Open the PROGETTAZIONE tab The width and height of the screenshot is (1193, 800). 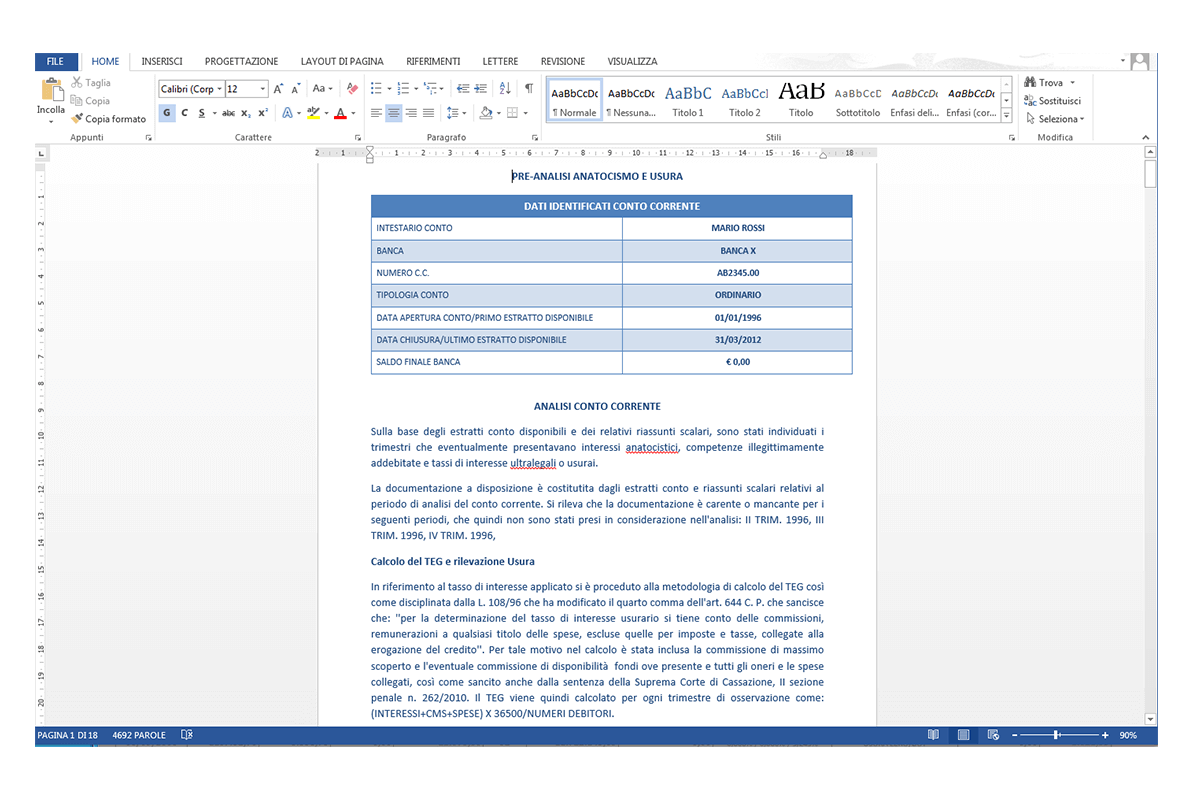coord(241,62)
